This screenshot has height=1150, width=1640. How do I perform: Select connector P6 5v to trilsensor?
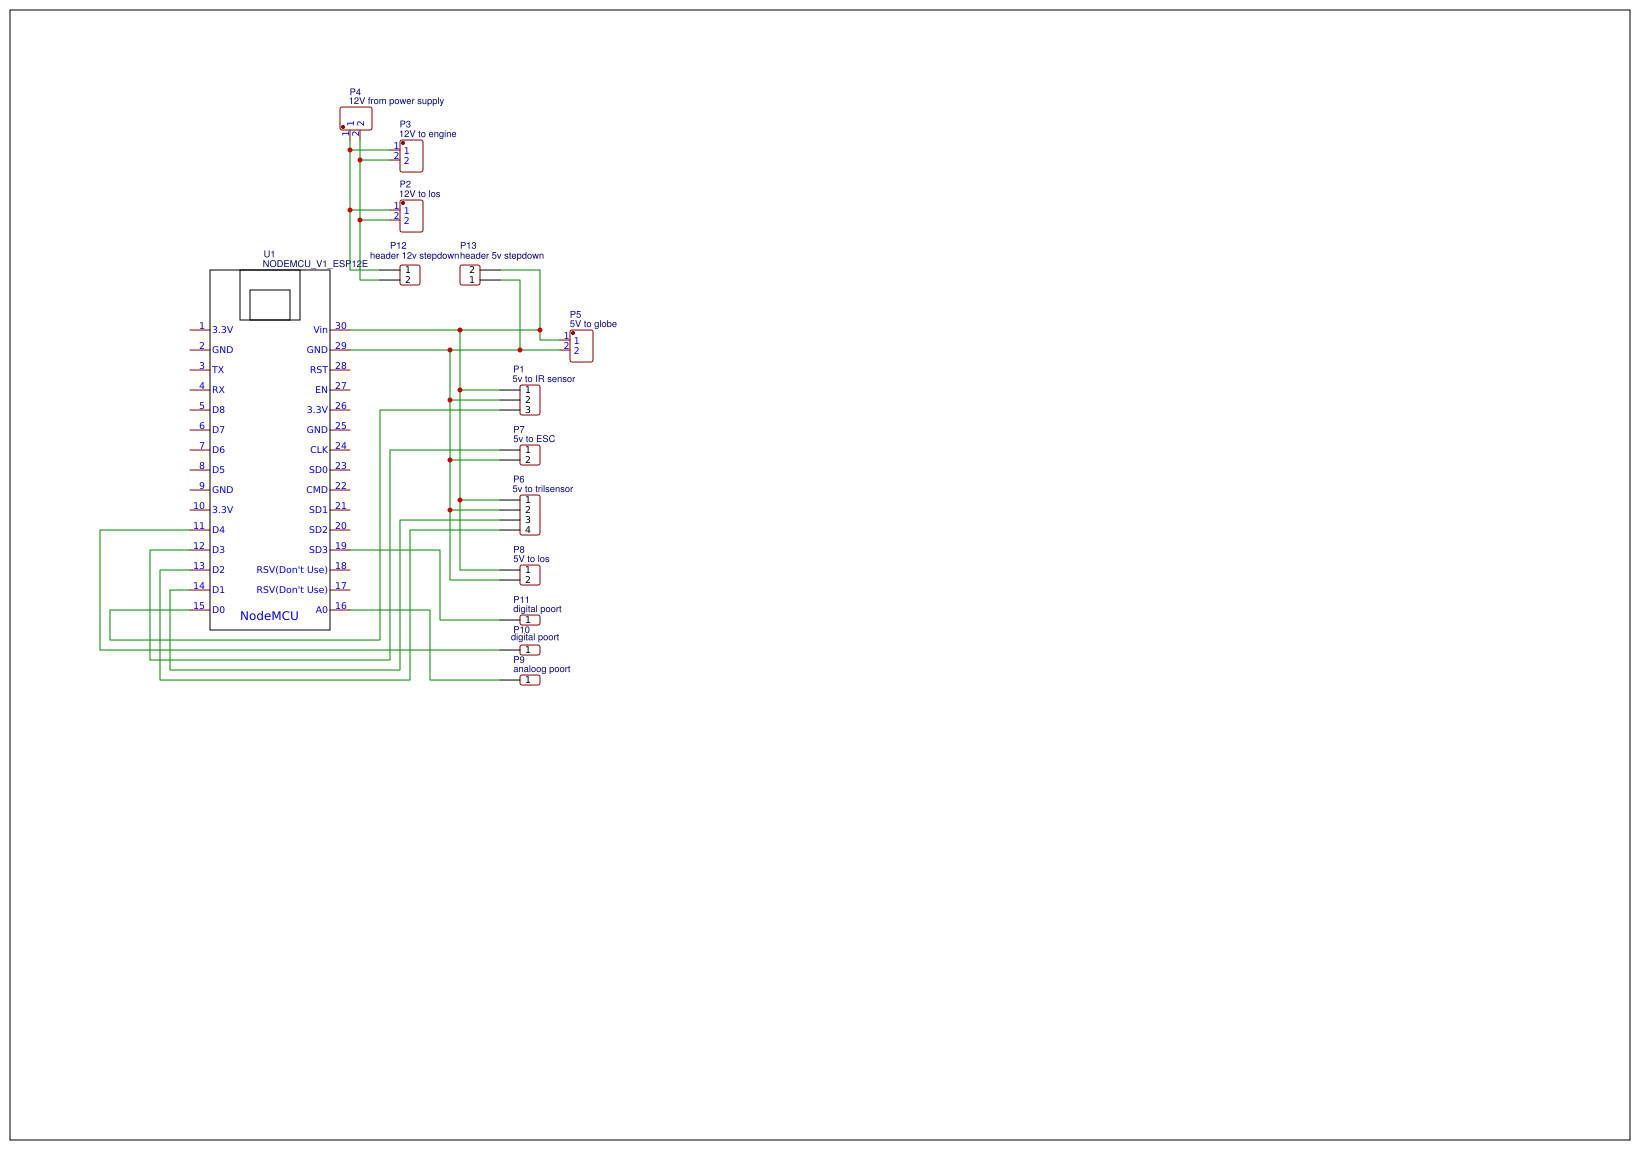529,514
